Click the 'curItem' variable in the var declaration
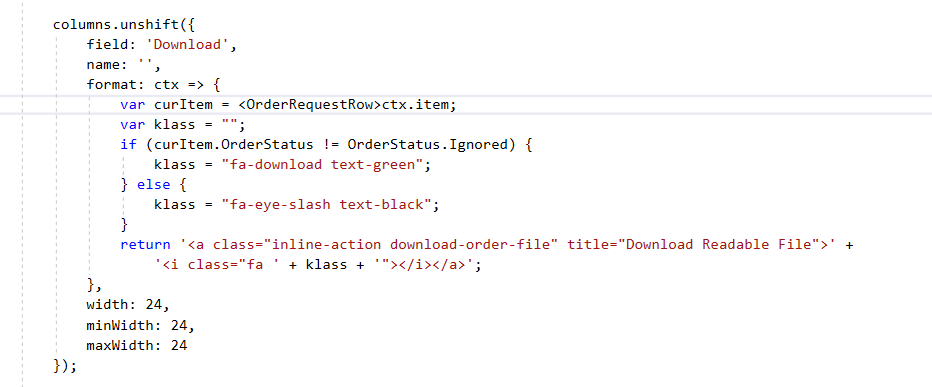 (184, 105)
